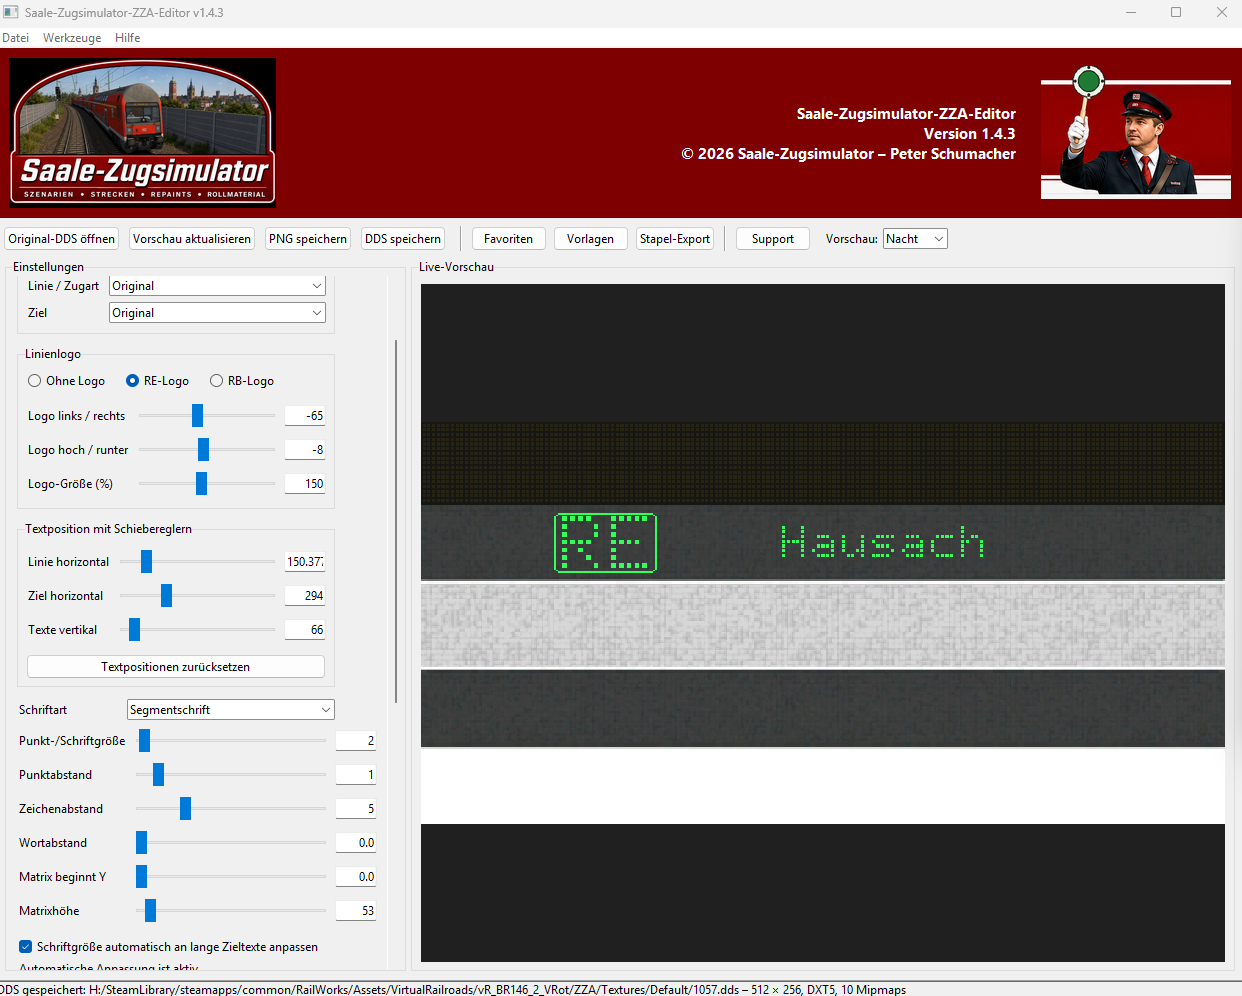
Task: Open the Ziel dropdown
Action: (x=217, y=313)
